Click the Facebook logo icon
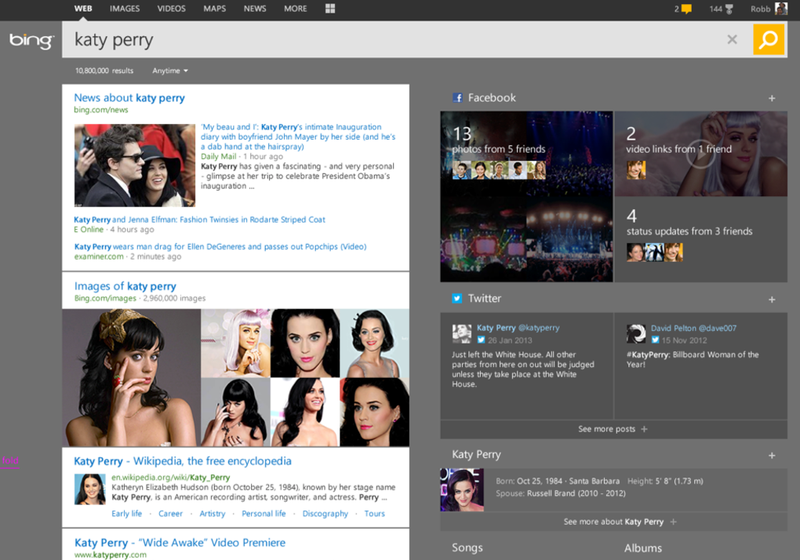Image resolution: width=800 pixels, height=560 pixels. pos(457,98)
